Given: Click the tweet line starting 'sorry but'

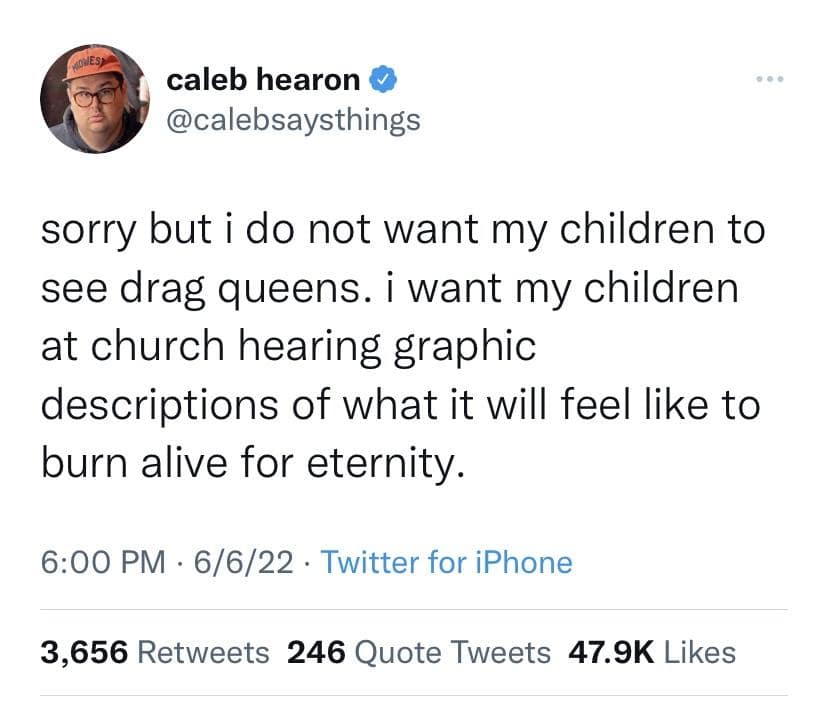Looking at the screenshot, I should (402, 231).
